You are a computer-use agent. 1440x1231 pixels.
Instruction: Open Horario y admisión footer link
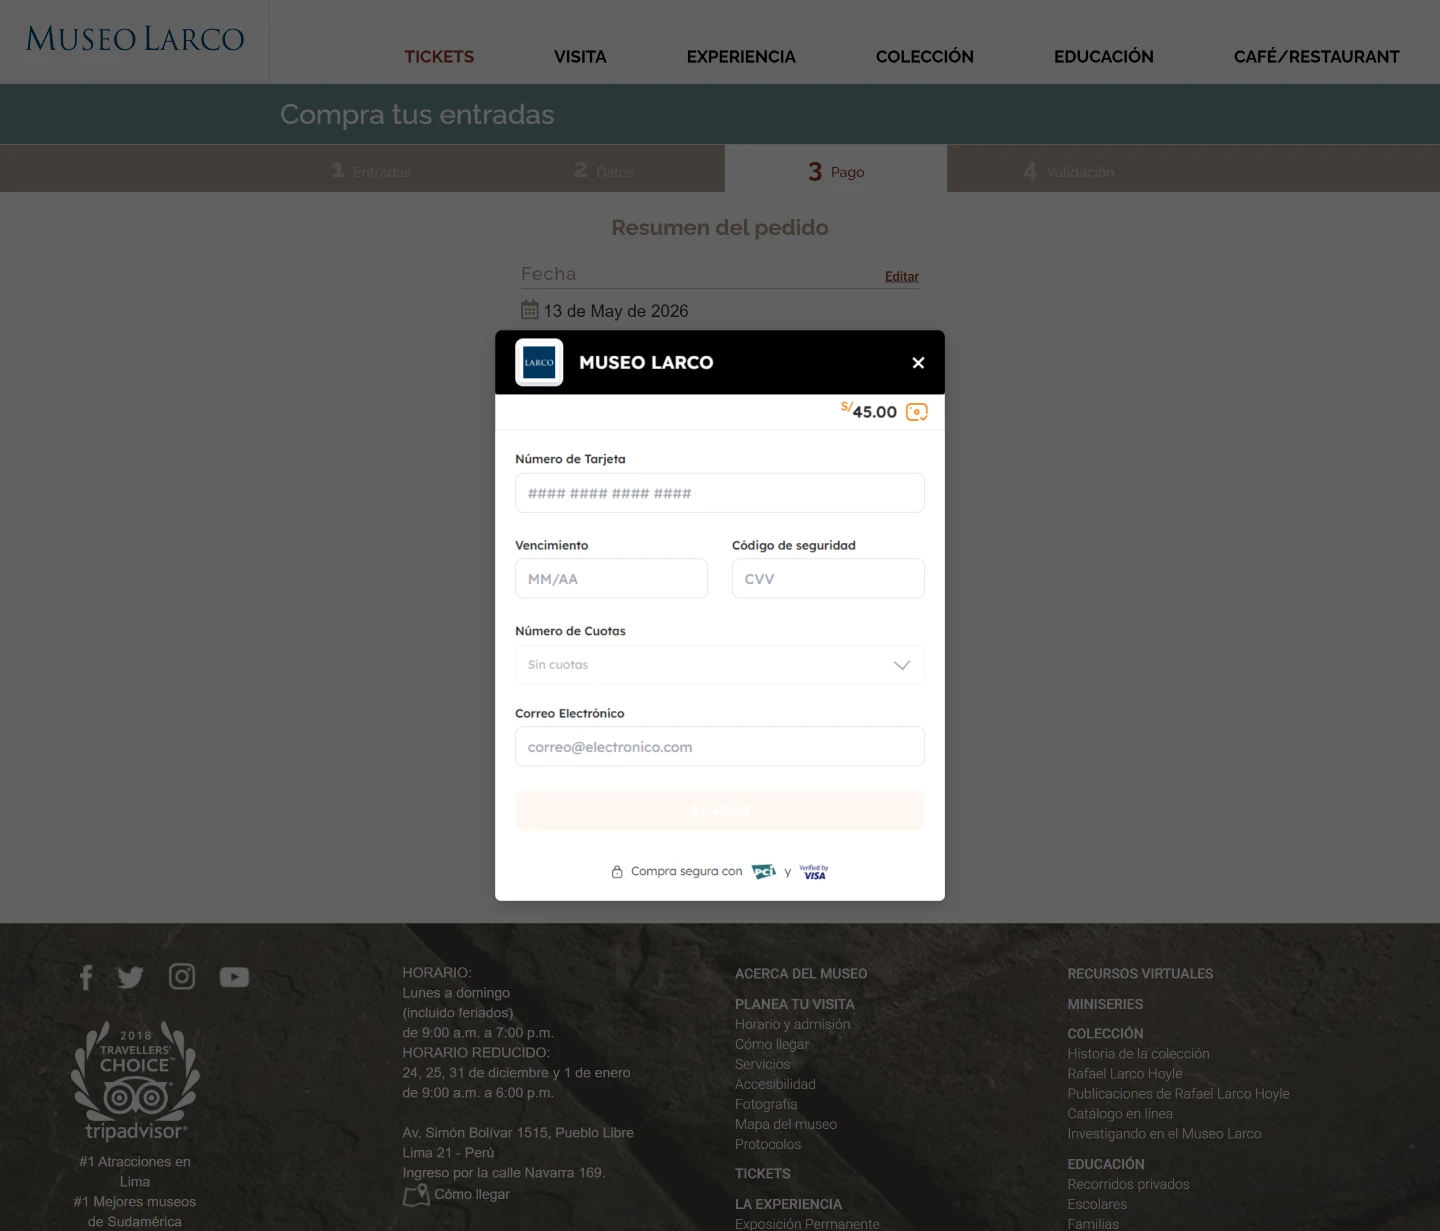(793, 1024)
